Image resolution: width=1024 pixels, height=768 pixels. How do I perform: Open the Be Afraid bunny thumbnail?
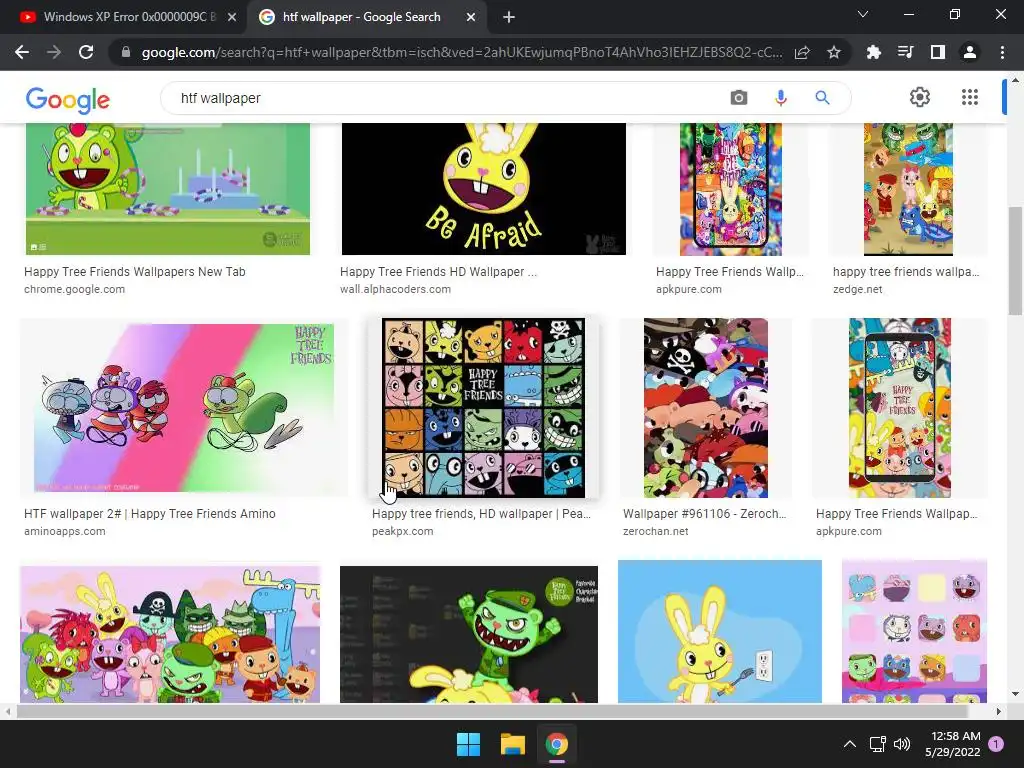pos(483,189)
